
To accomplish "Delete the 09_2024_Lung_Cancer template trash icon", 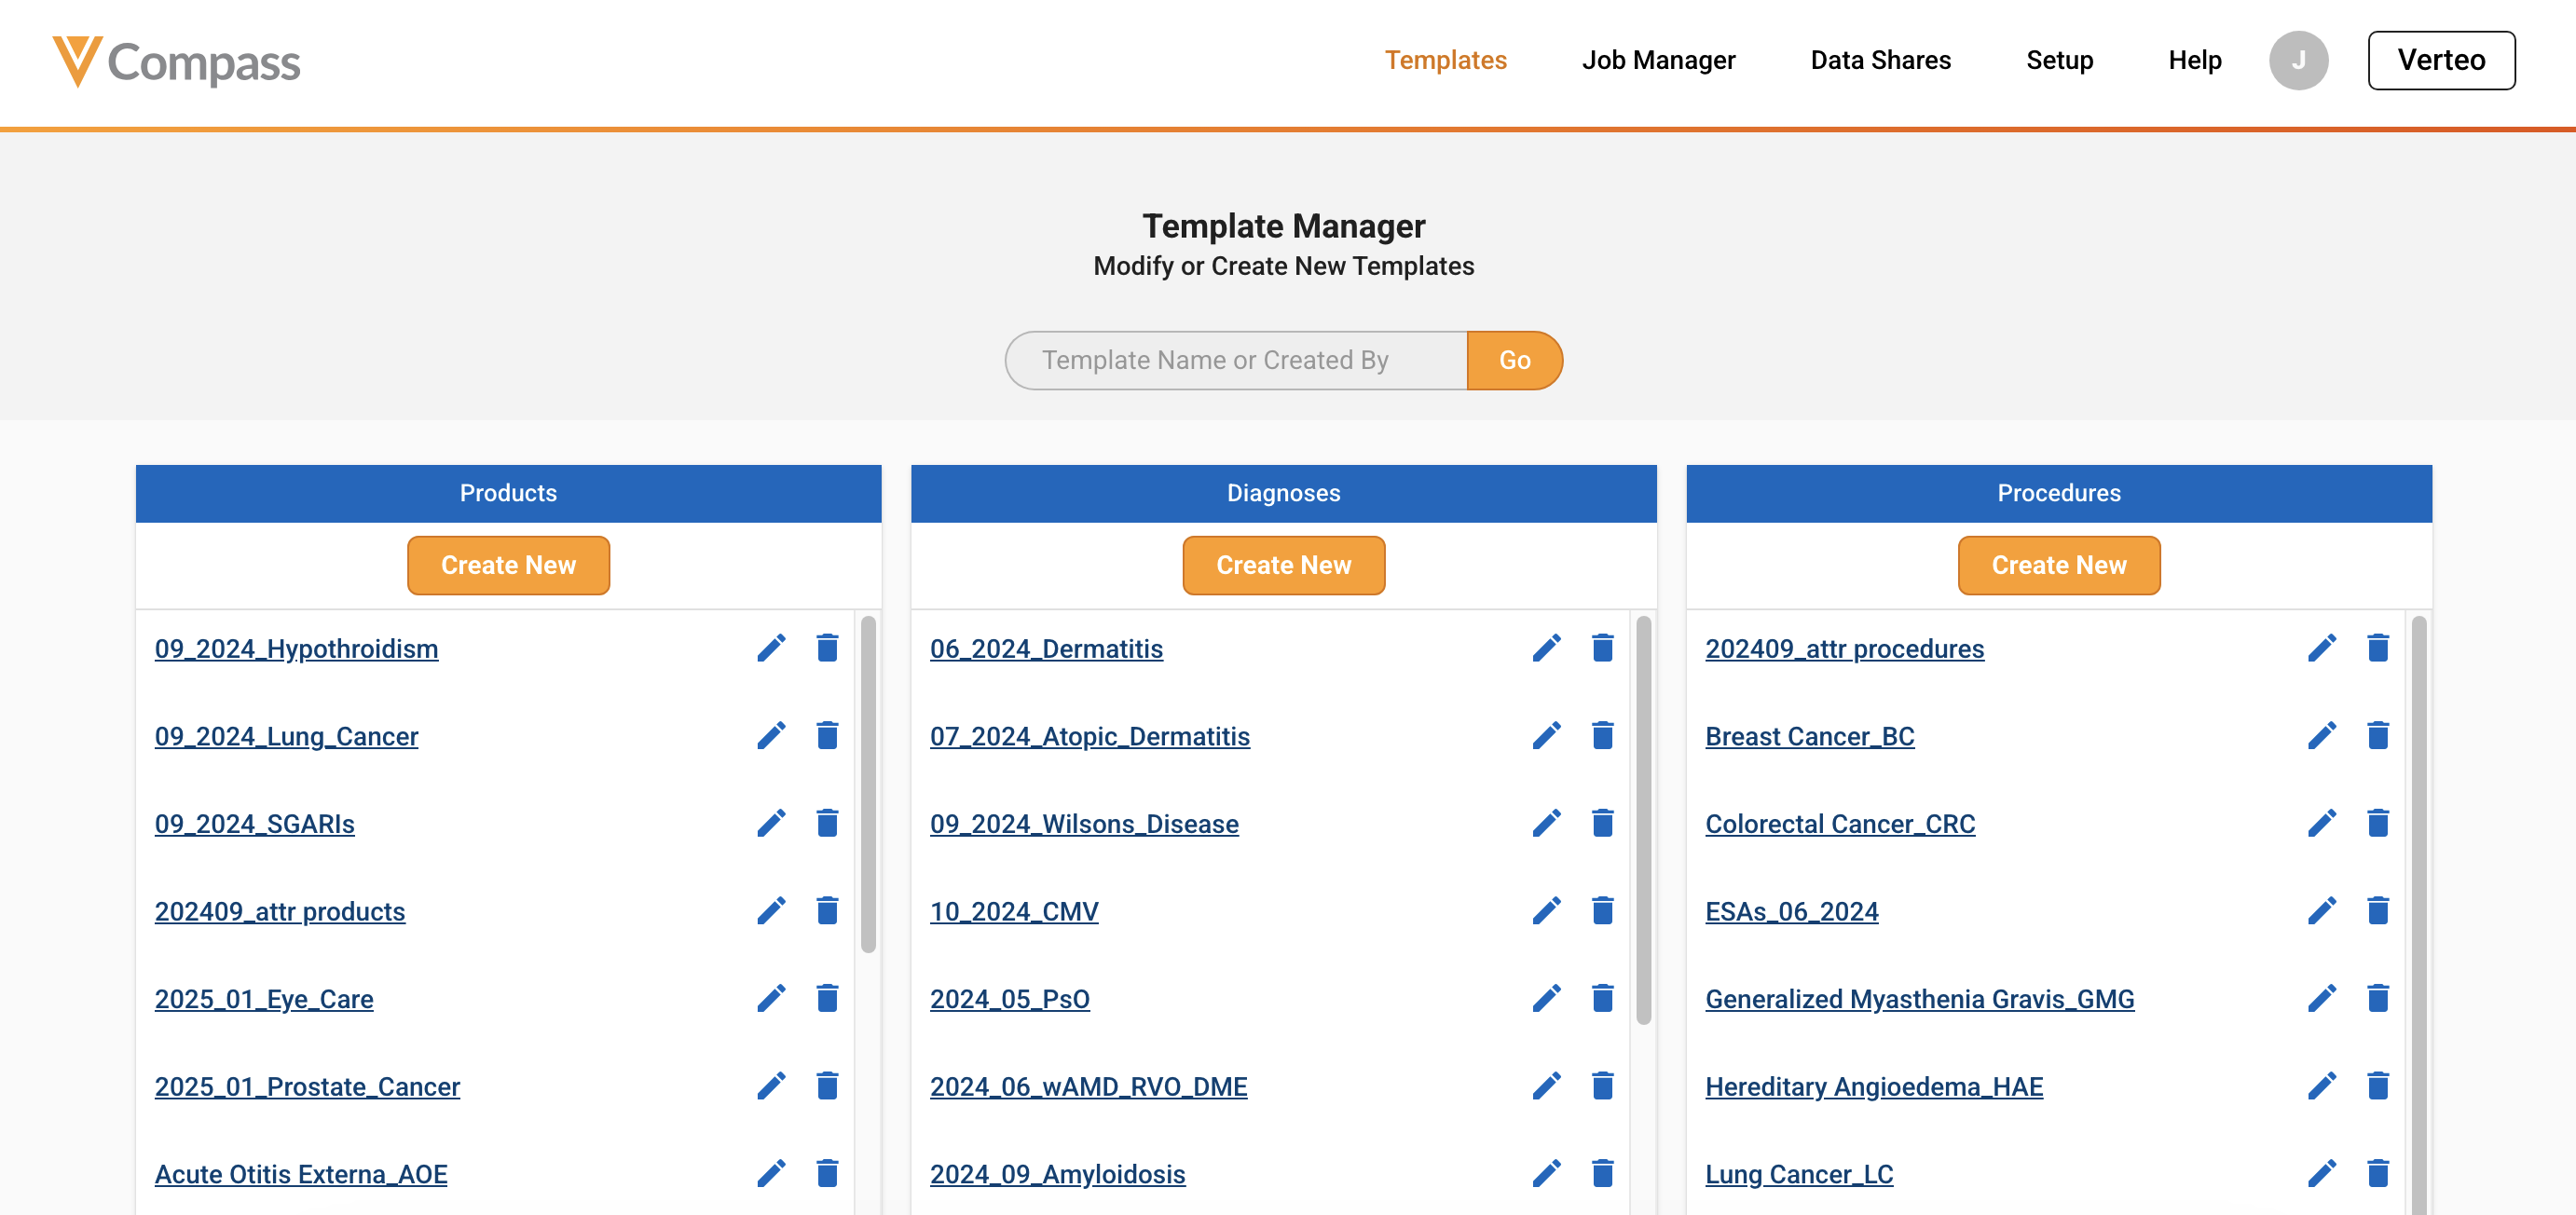I will pos(827,735).
